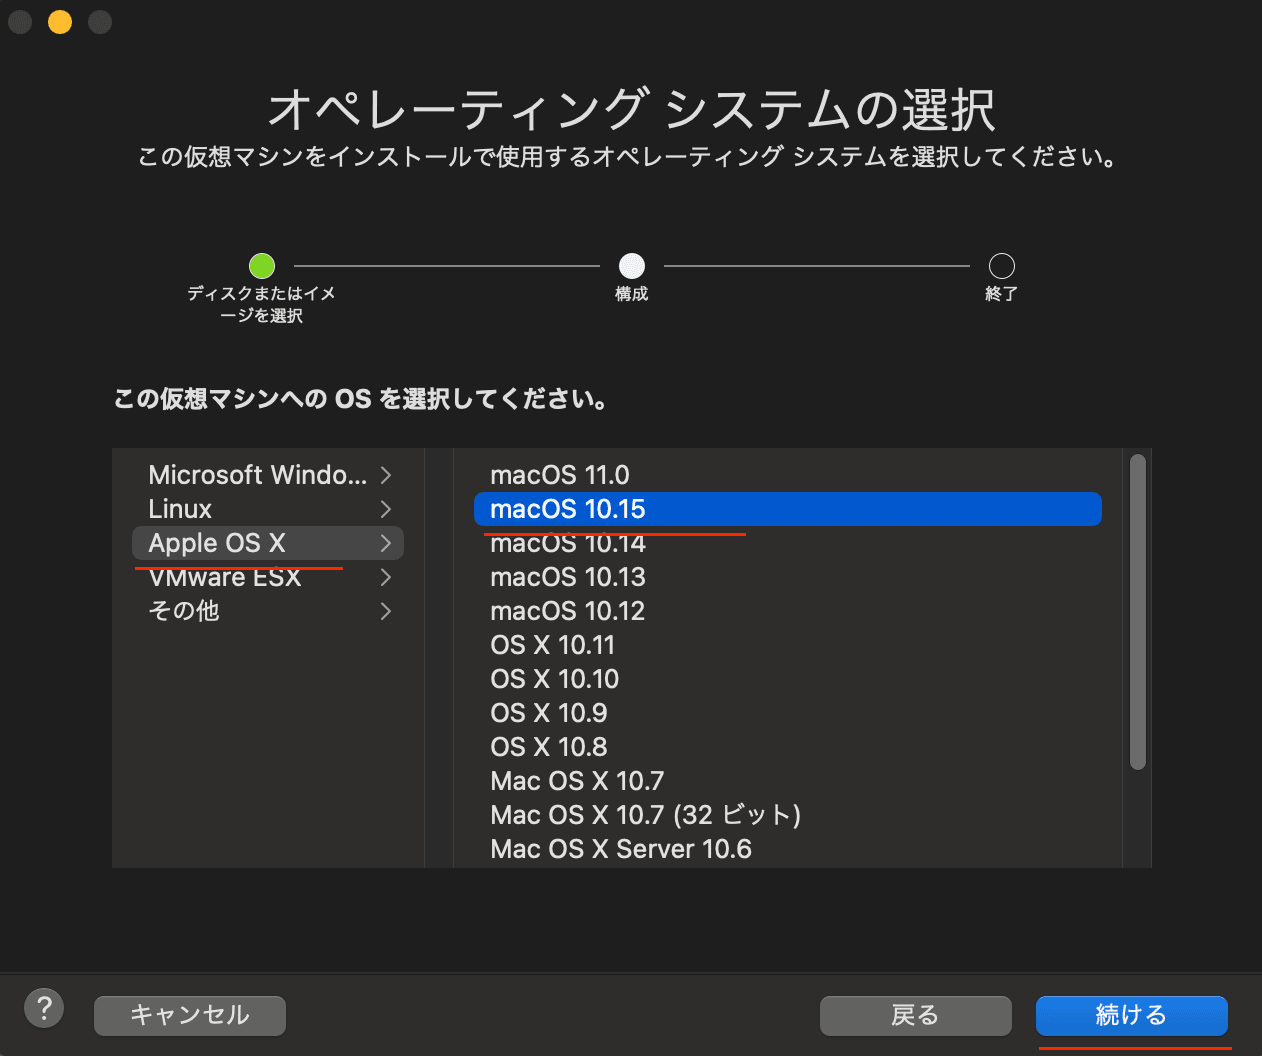The width and height of the screenshot is (1262, 1056).
Task: Select macOS 11.0 from the list
Action: point(559,474)
